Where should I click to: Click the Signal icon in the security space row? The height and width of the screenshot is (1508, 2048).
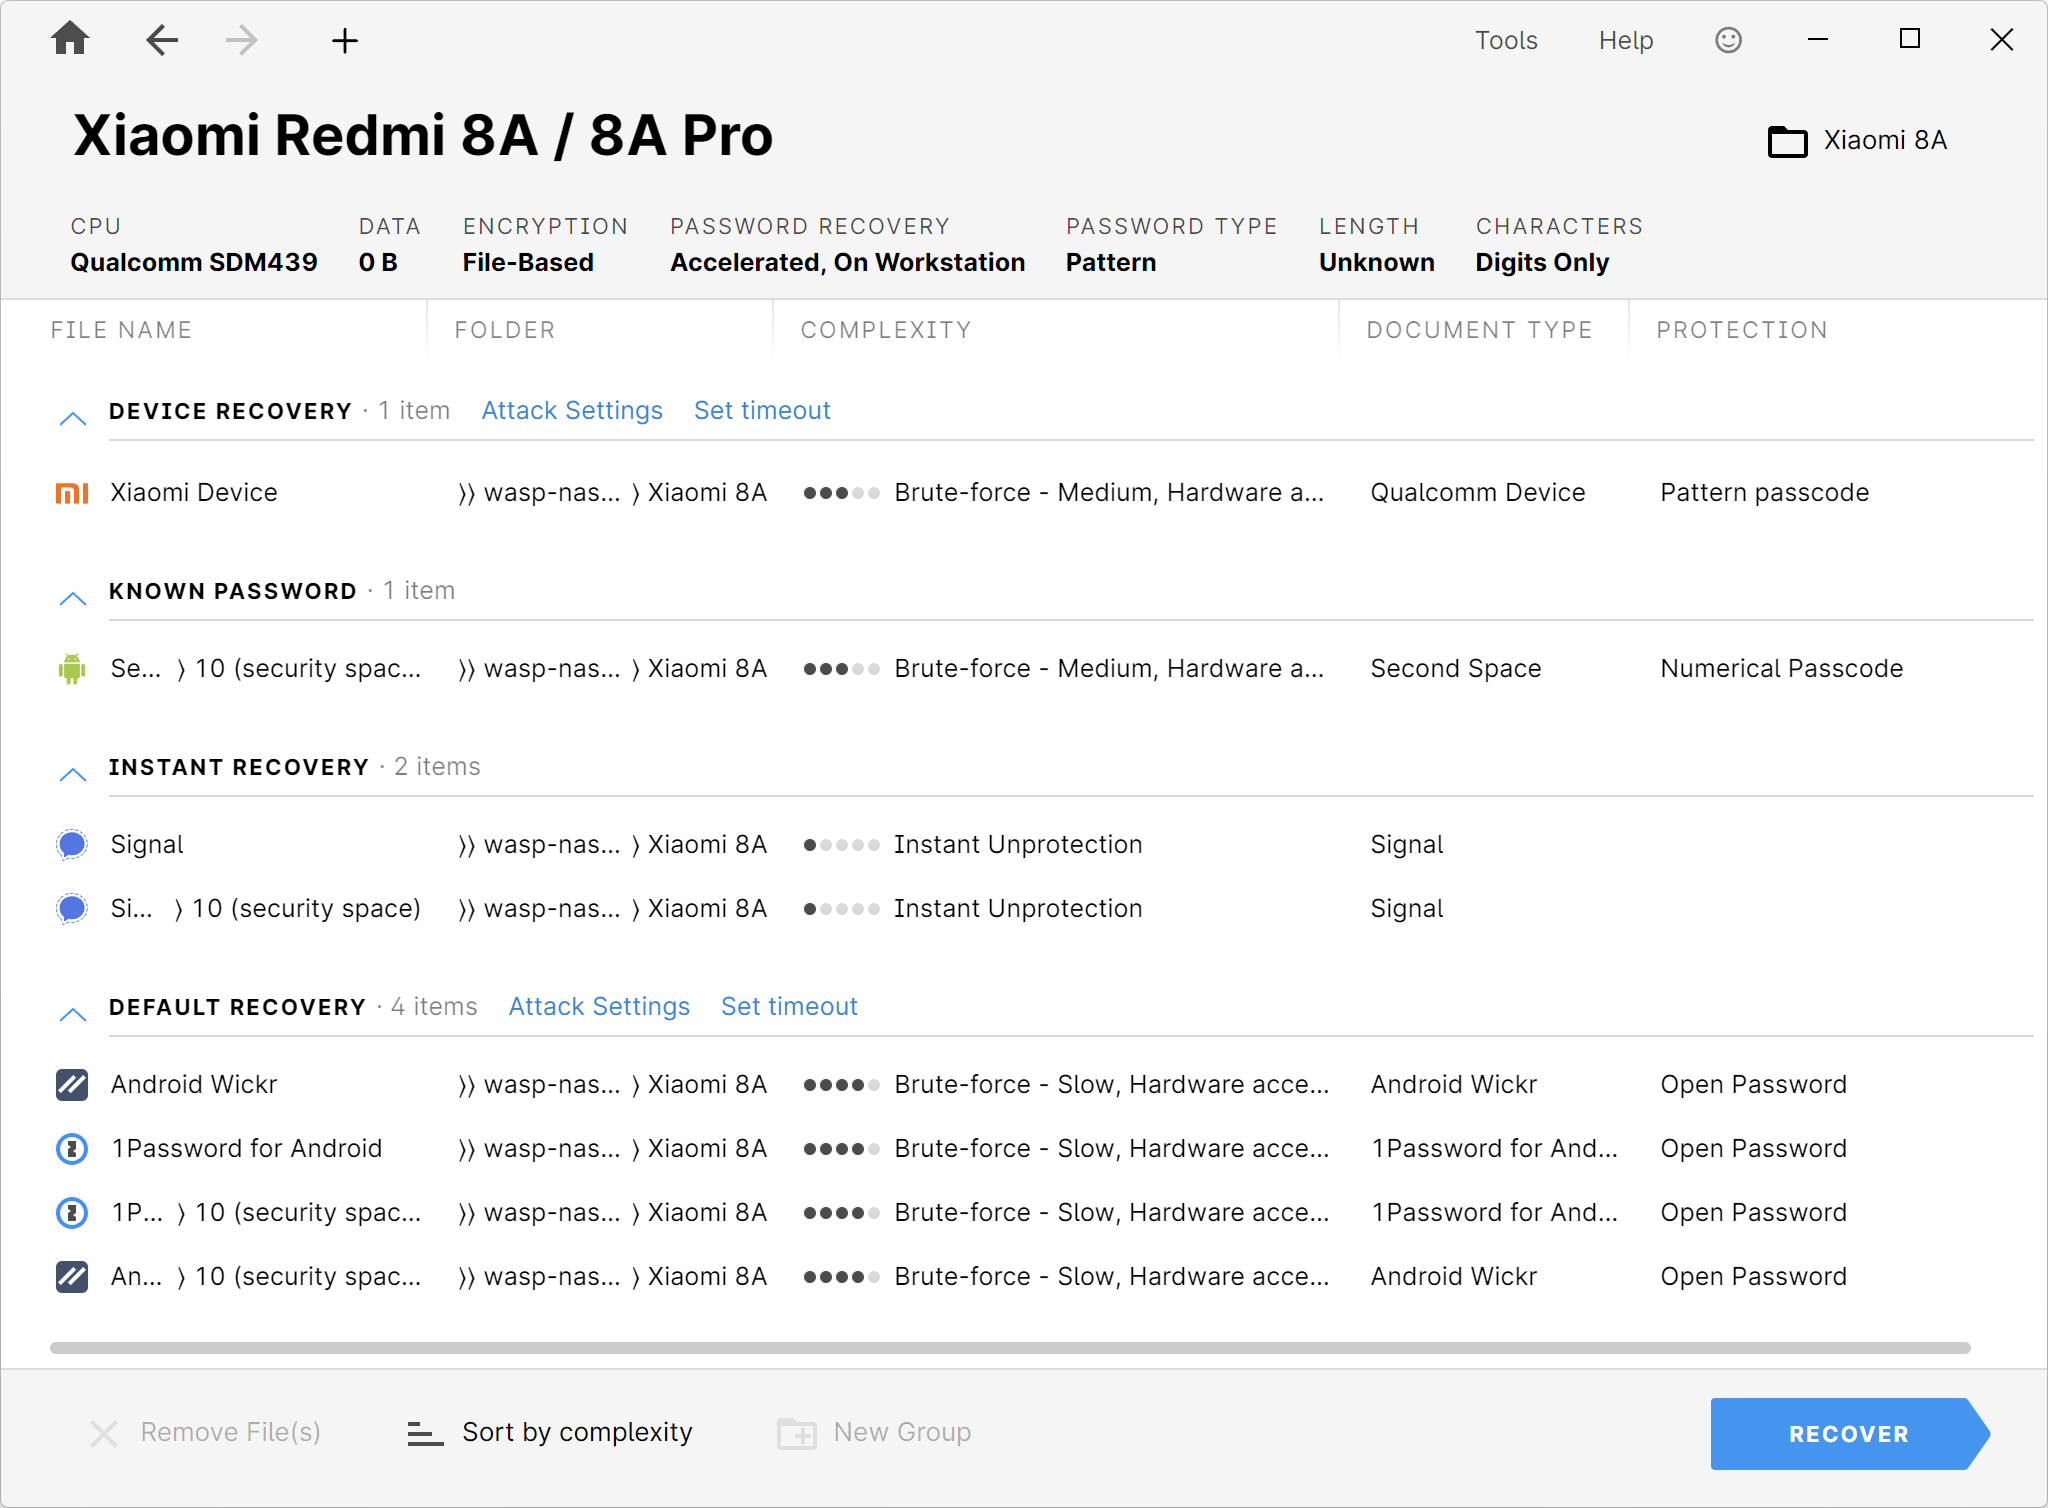[72, 909]
